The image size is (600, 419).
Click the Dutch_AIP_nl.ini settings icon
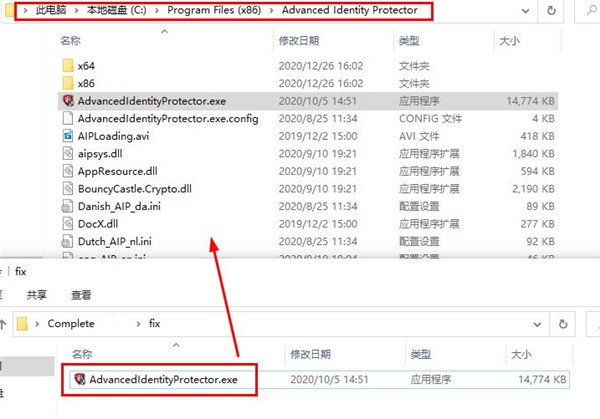click(x=67, y=241)
